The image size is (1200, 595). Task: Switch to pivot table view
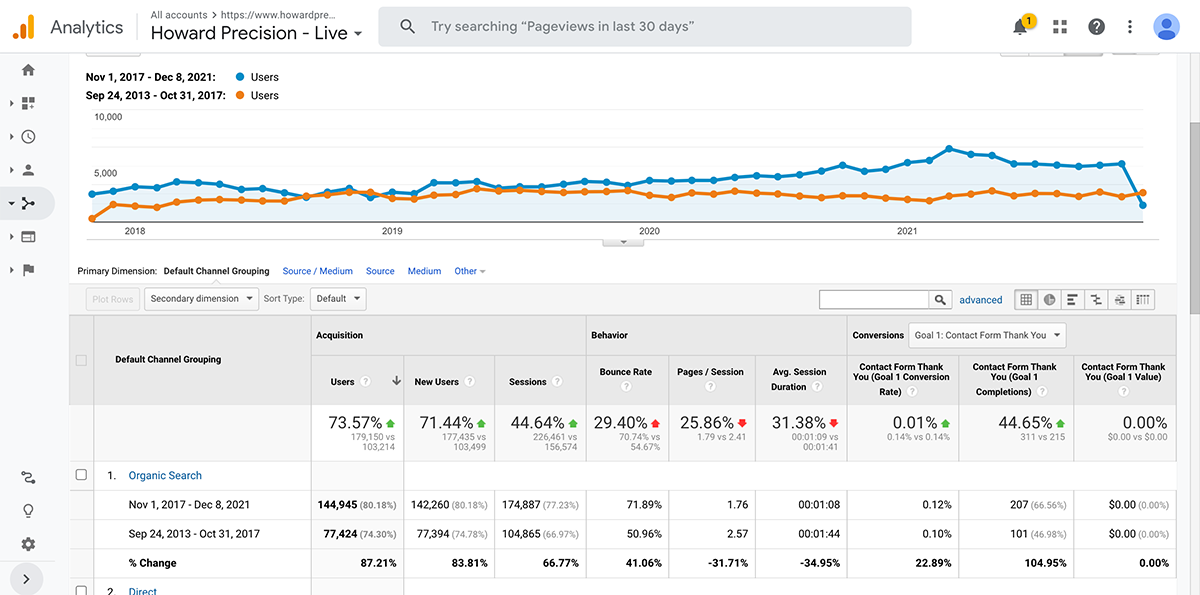pyautogui.click(x=1142, y=299)
